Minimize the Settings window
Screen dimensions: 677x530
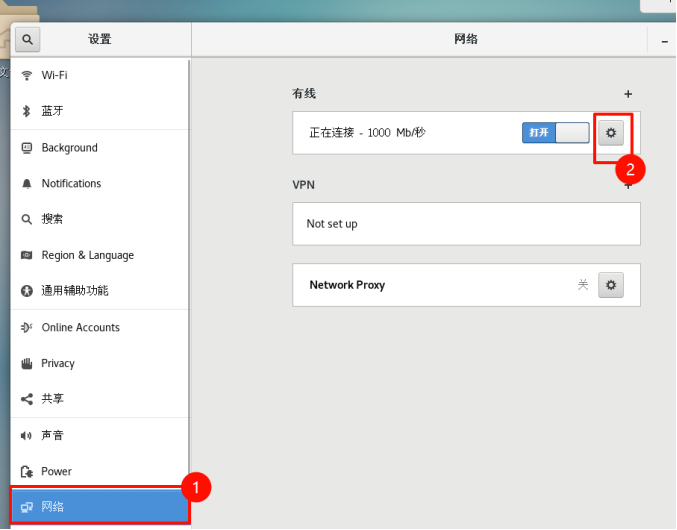tap(664, 41)
